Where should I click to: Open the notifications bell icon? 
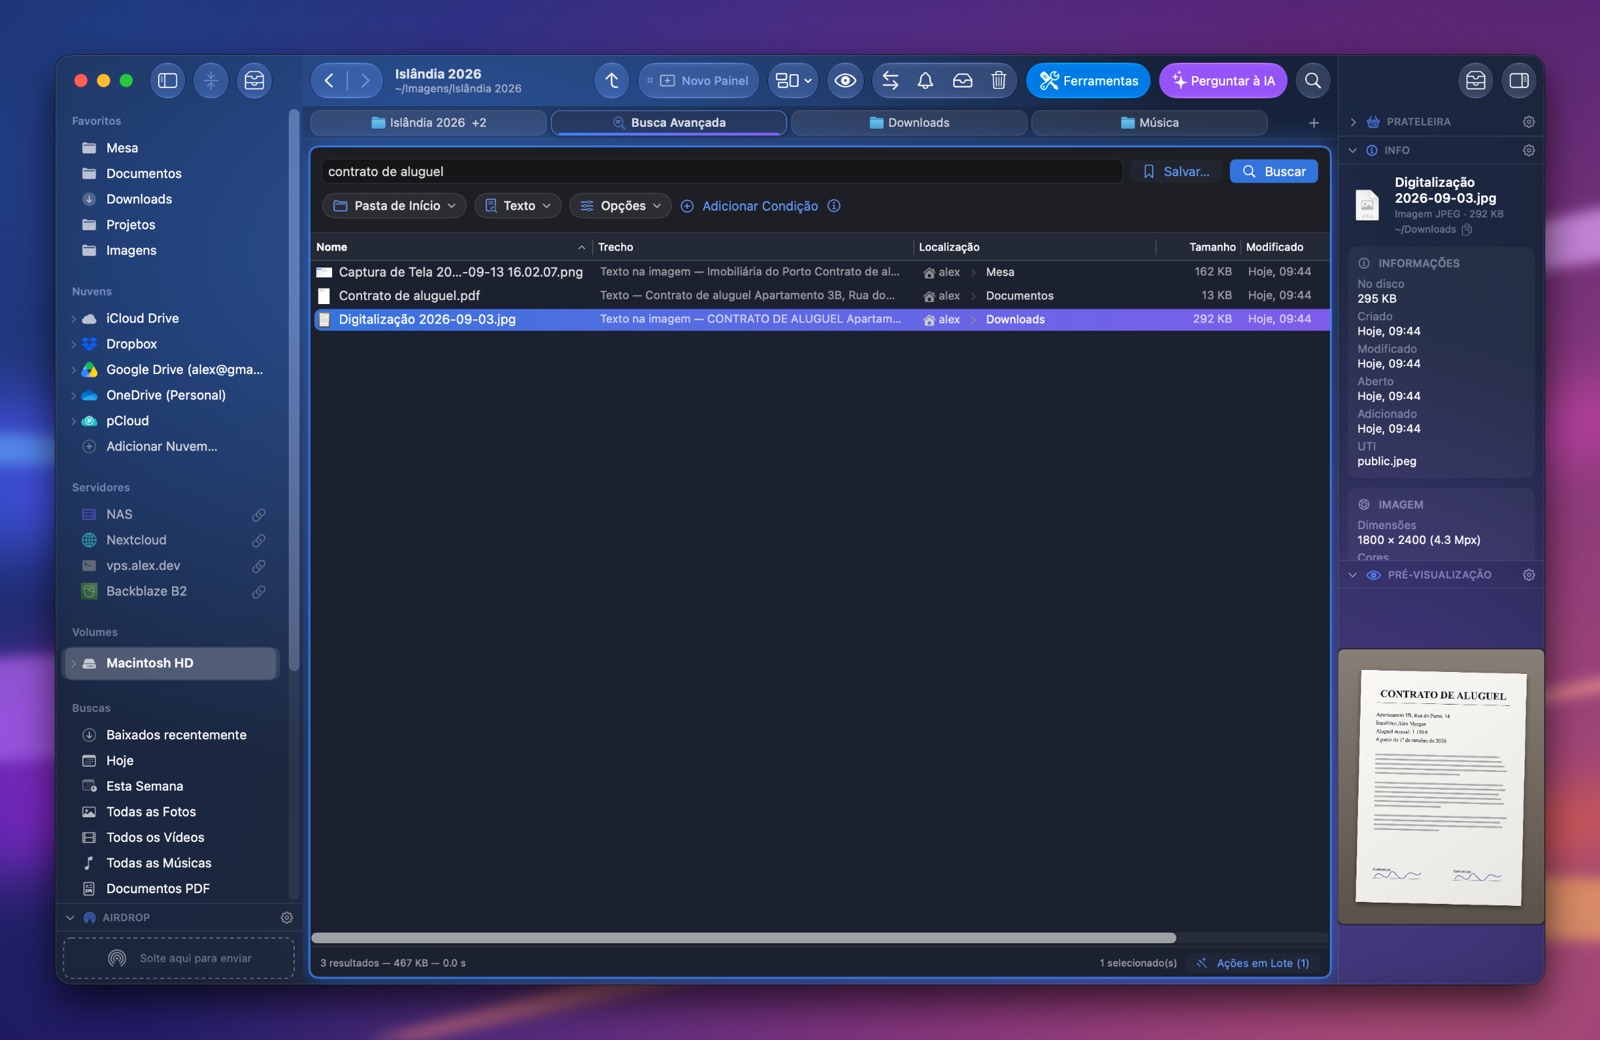926,81
